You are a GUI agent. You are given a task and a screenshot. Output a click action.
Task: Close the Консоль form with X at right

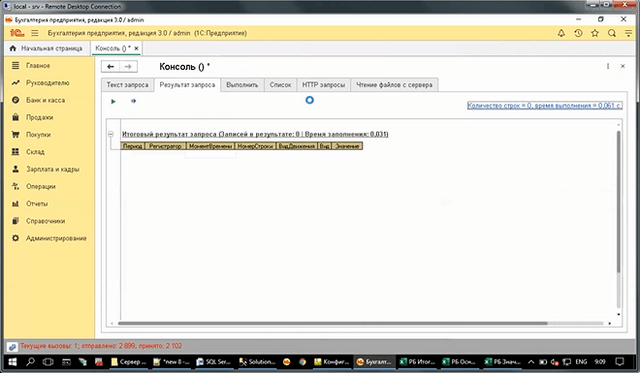coord(623,66)
